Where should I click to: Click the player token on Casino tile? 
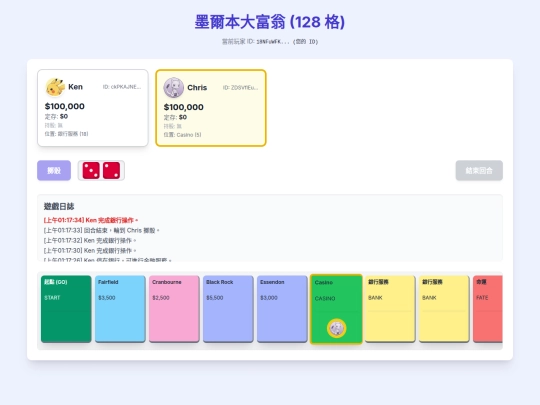pyautogui.click(x=336, y=328)
